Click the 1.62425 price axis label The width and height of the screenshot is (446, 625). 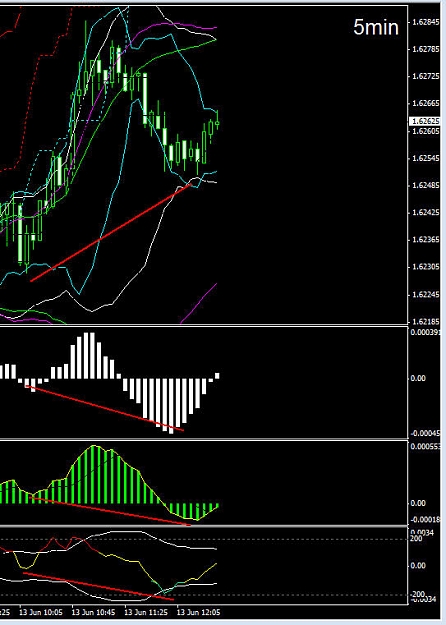tap(425, 212)
